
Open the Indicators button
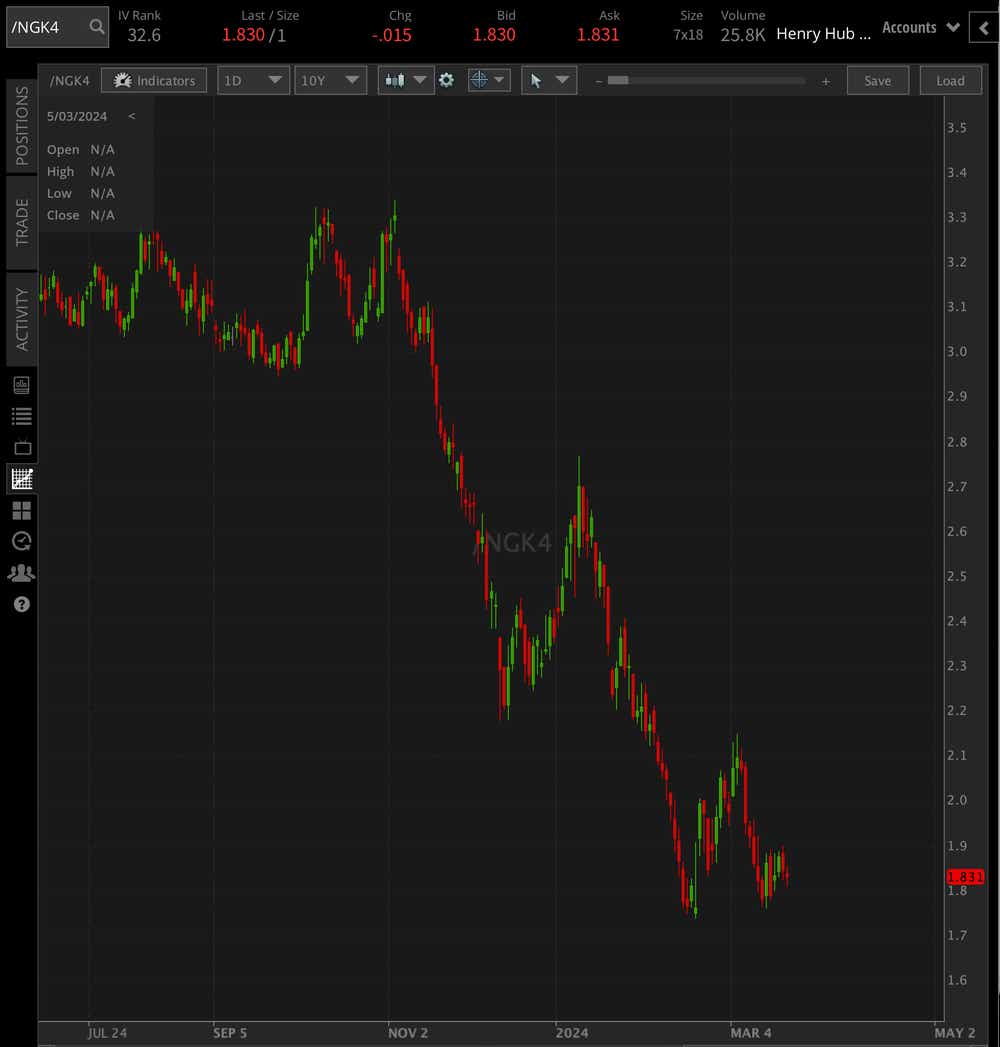(154, 81)
